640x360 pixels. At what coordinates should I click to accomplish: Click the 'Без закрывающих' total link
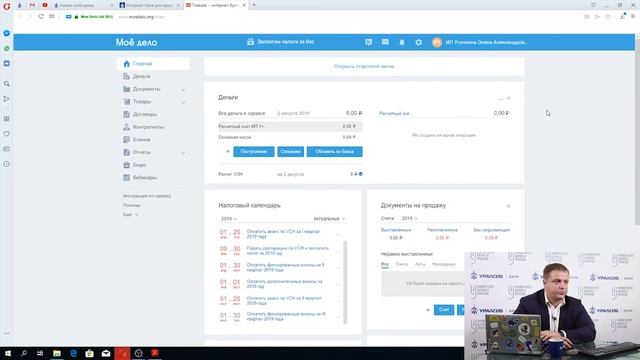pyautogui.click(x=491, y=230)
